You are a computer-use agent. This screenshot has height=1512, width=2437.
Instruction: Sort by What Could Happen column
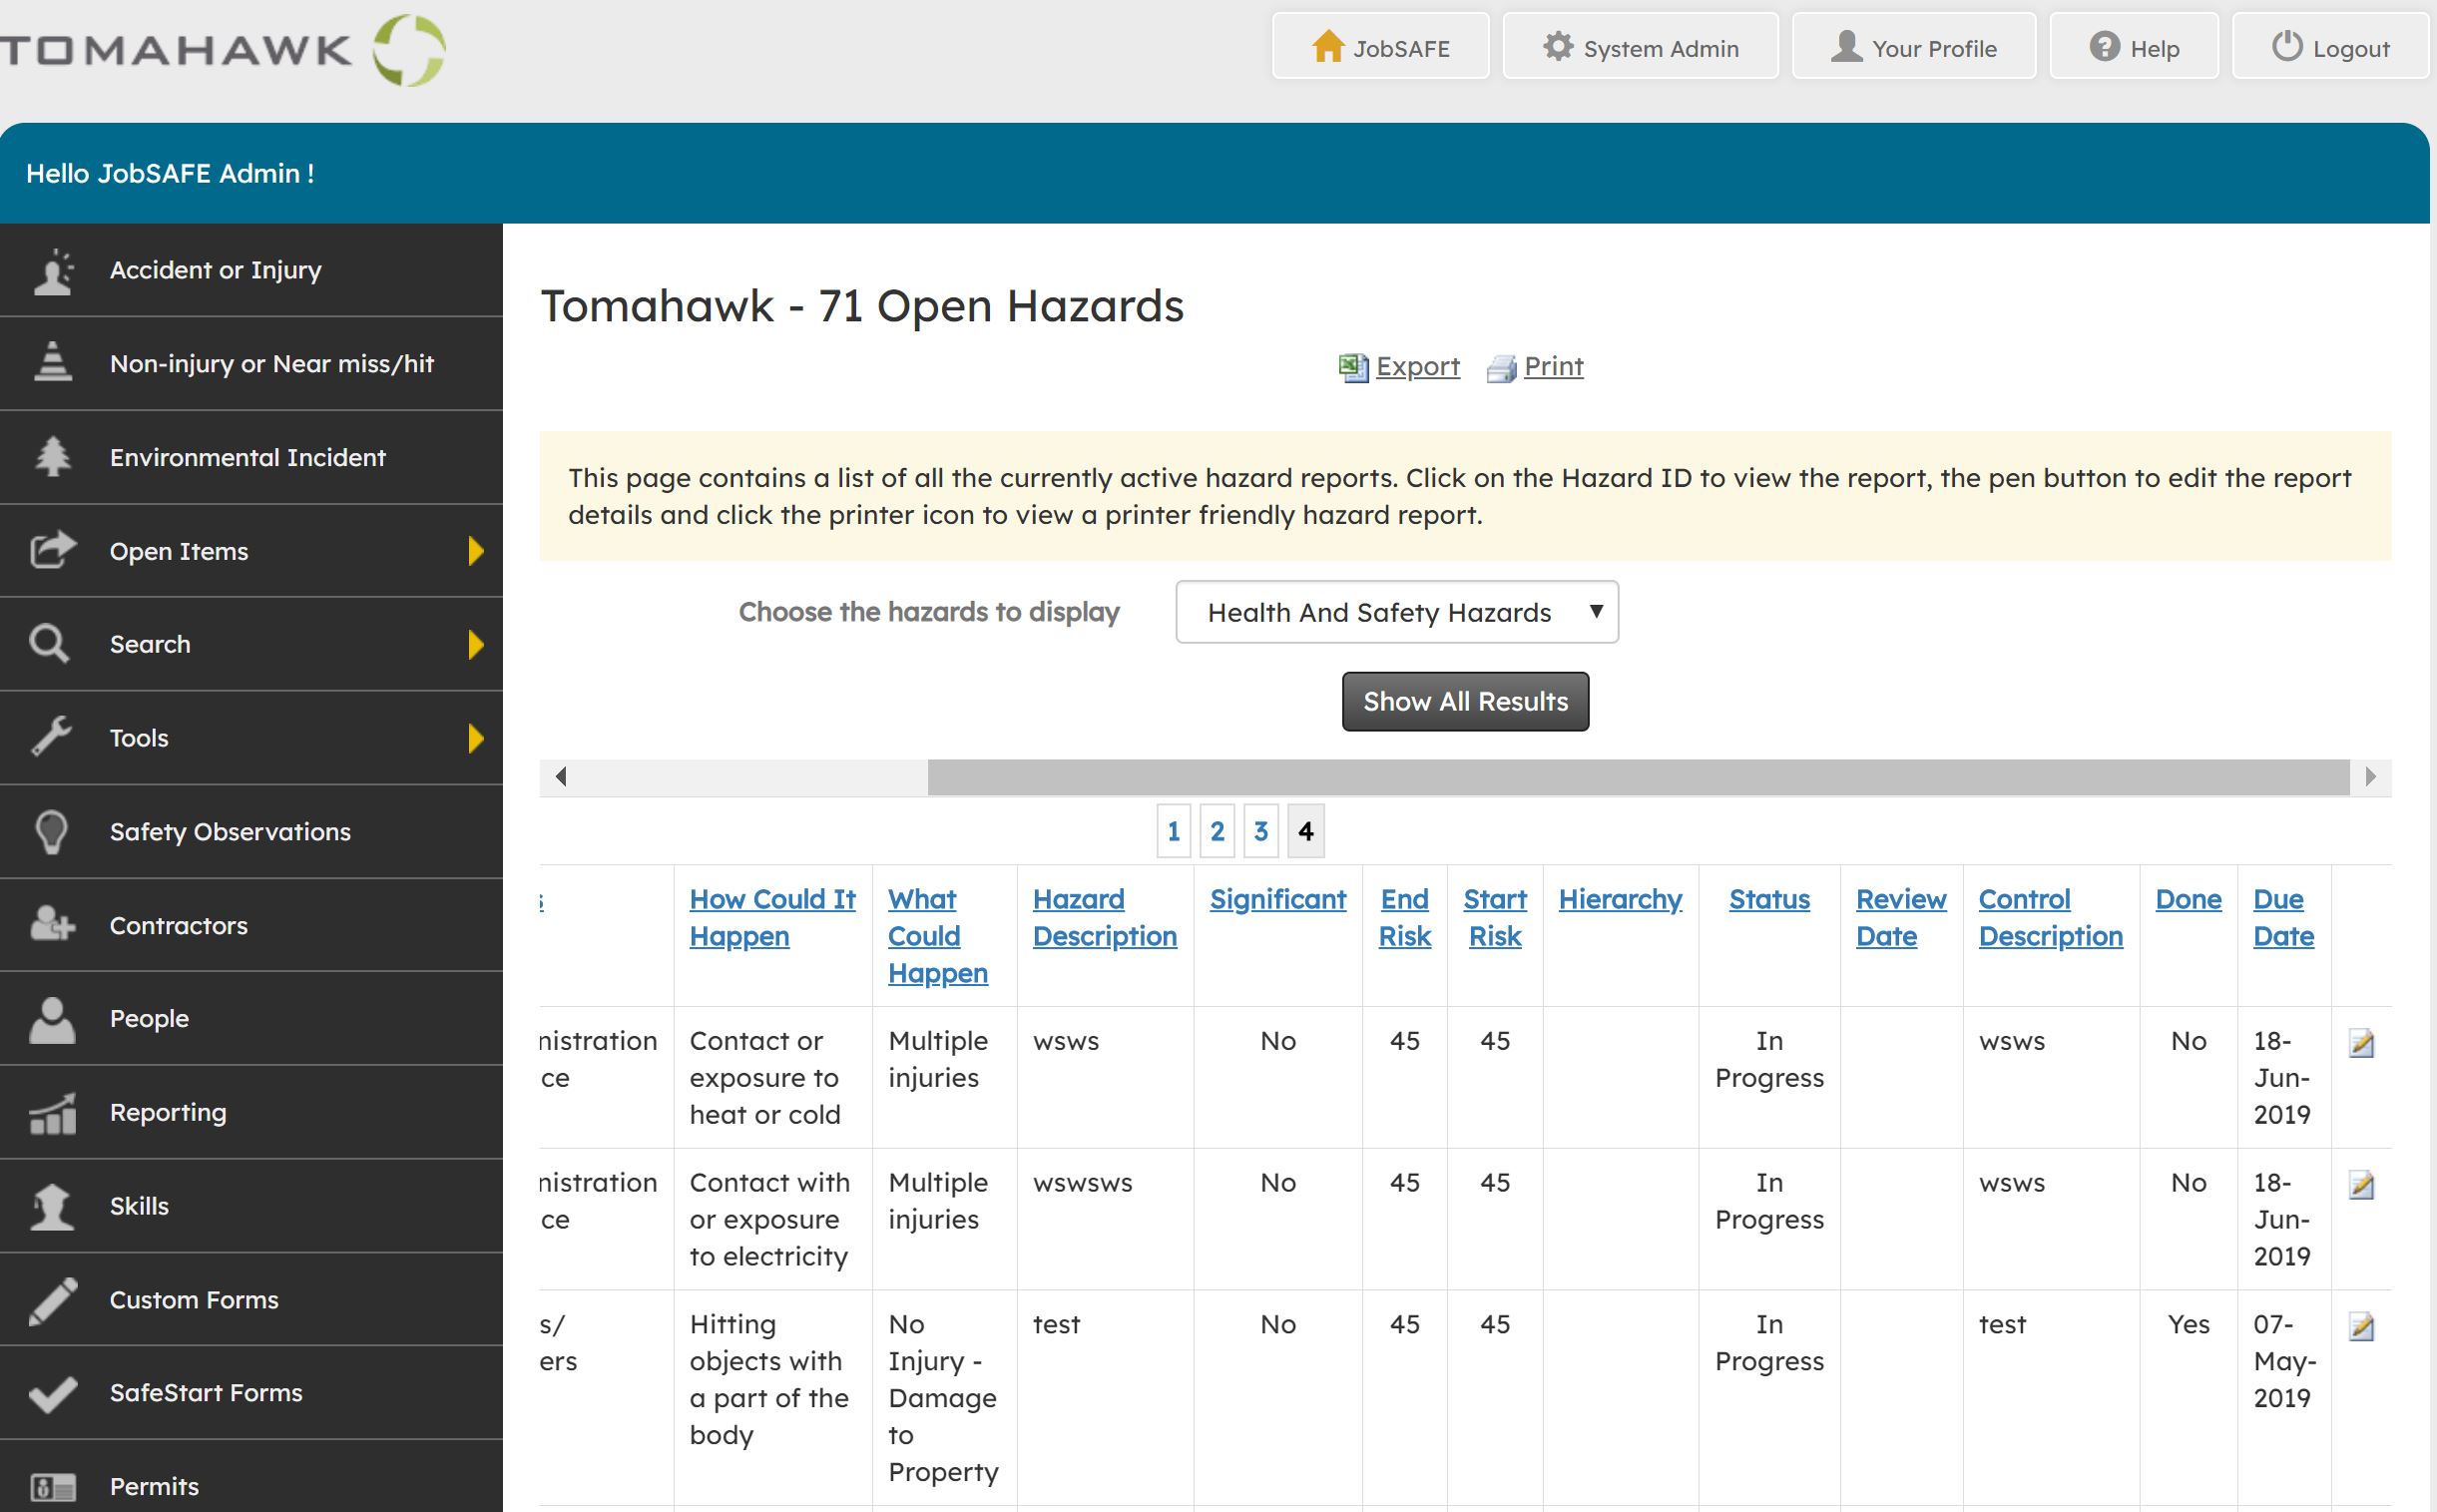point(937,936)
